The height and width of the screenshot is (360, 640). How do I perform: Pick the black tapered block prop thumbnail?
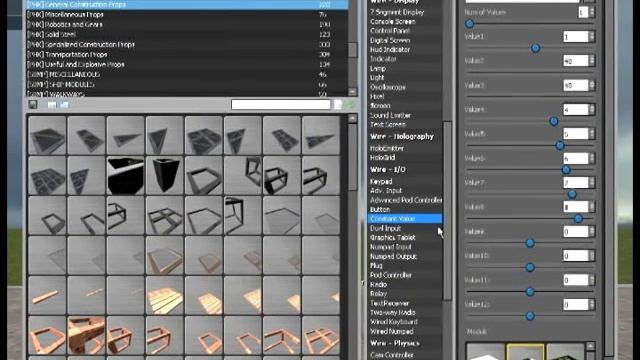pyautogui.click(x=164, y=175)
